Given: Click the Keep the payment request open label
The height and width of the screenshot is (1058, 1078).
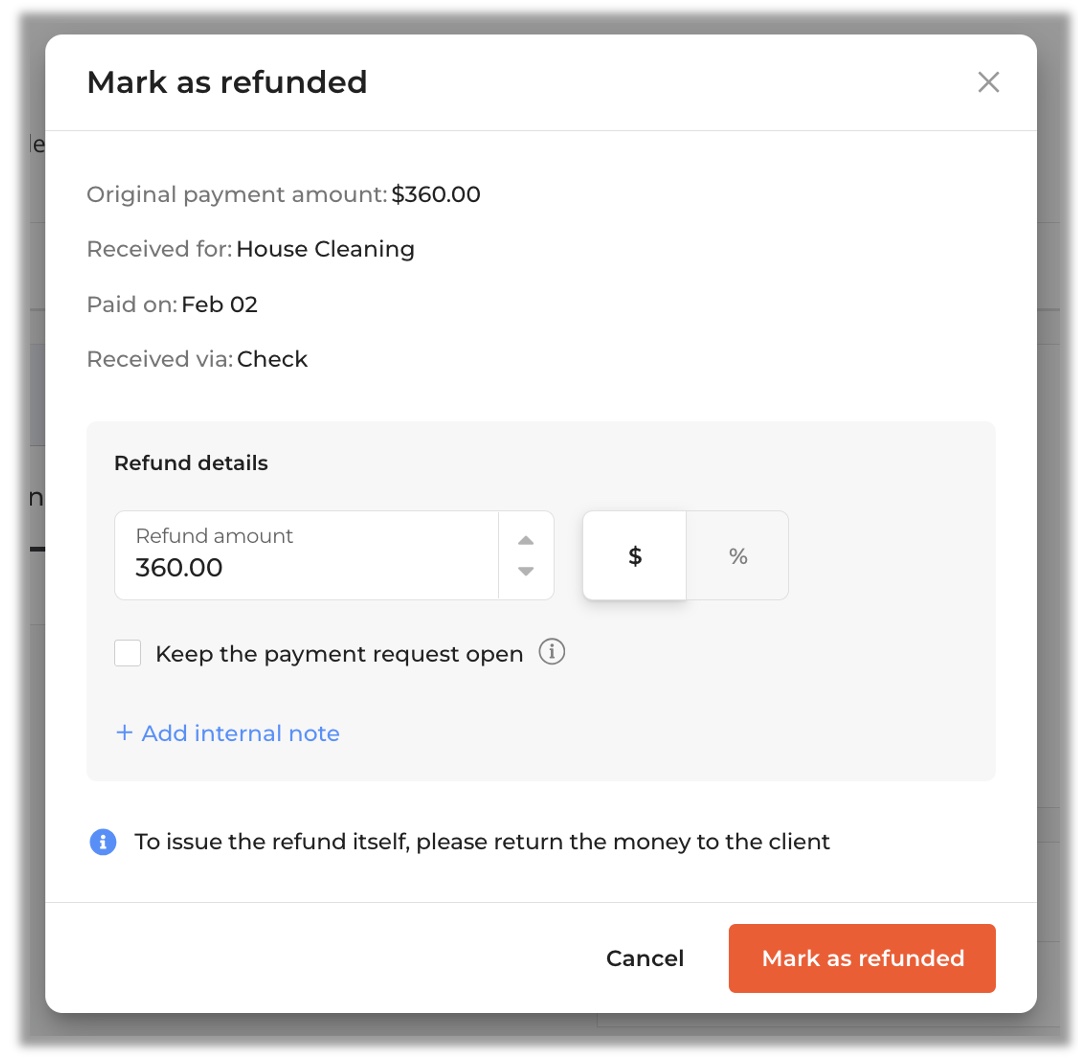Looking at the screenshot, I should point(339,654).
